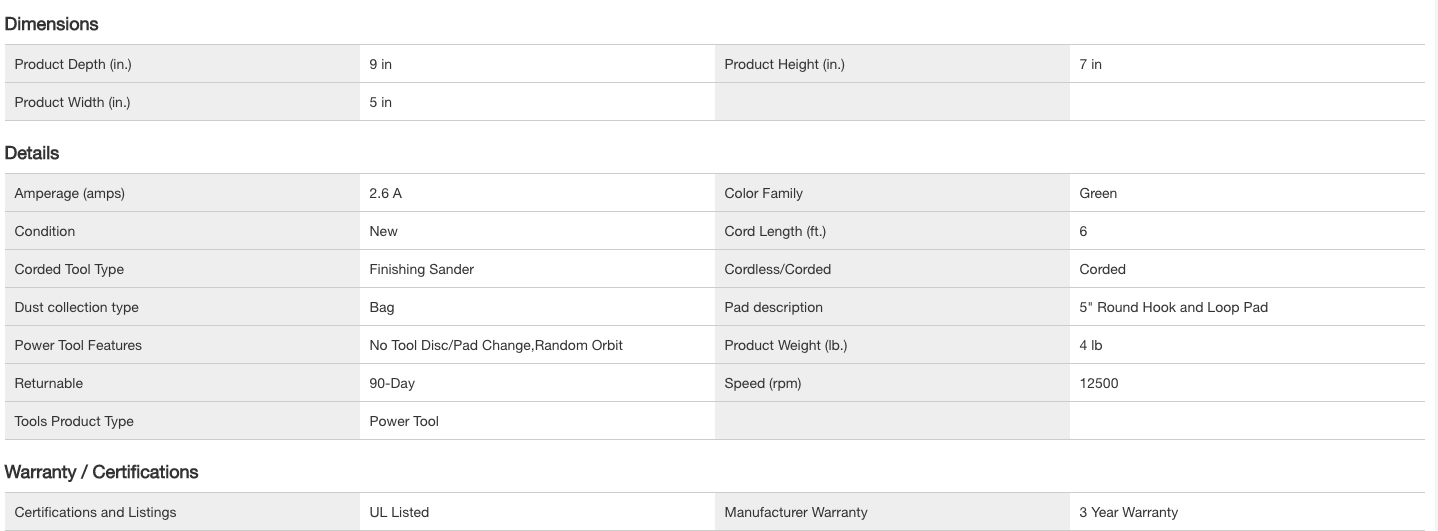Click the Speed (rpm) value 12500
This screenshot has width=1438, height=531.
click(x=1099, y=383)
